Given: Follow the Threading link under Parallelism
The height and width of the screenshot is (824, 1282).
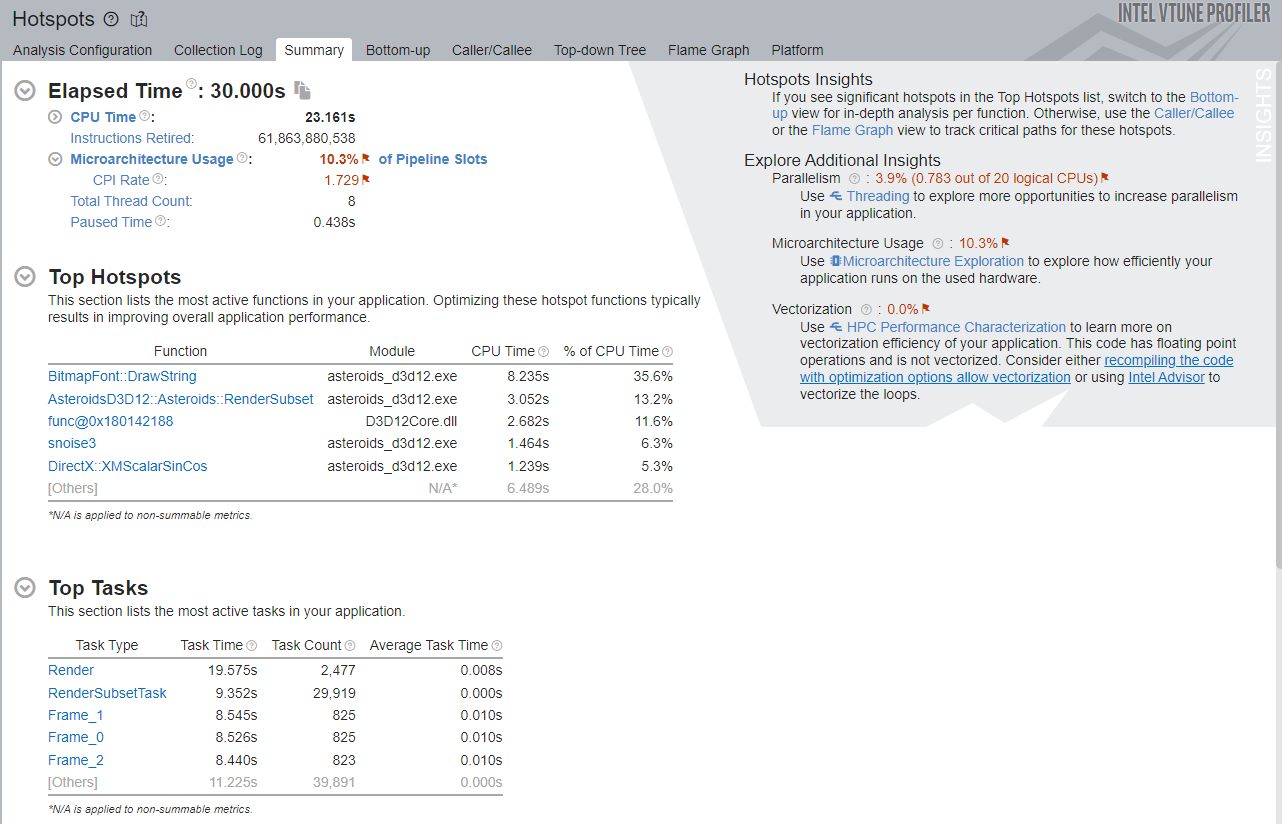Looking at the screenshot, I should (x=878, y=196).
